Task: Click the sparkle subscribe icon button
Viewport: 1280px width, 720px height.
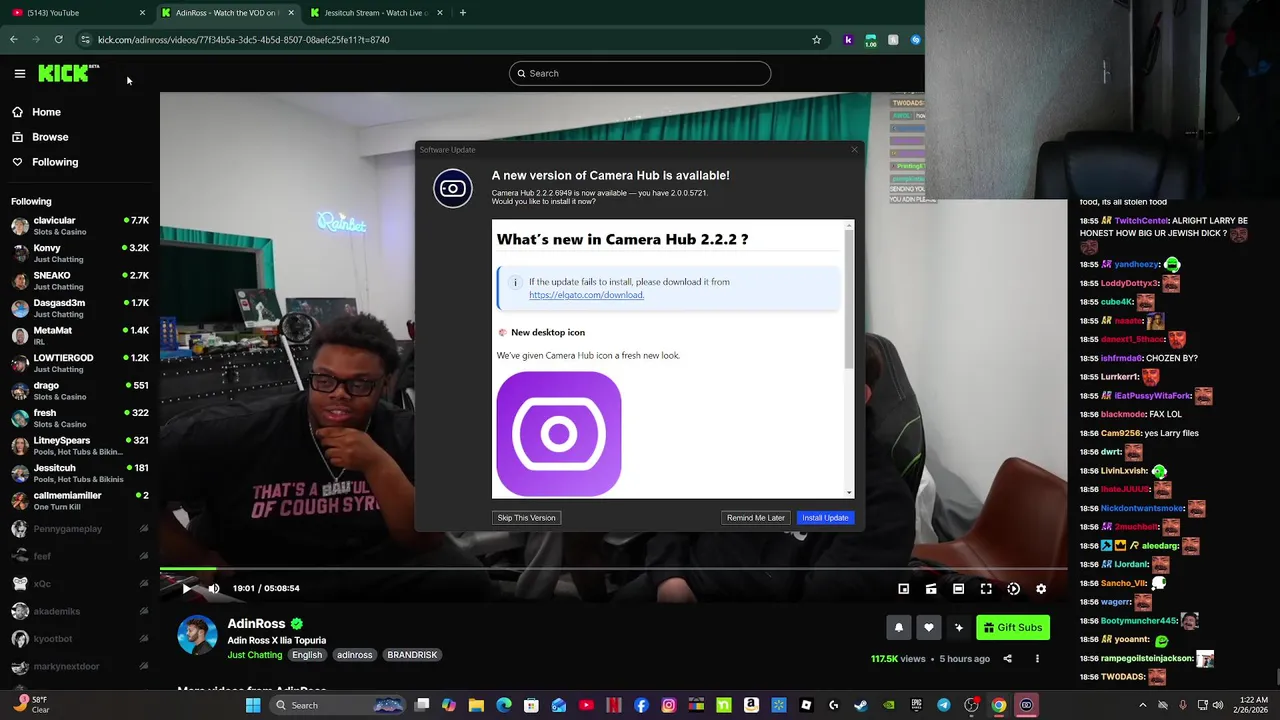Action: coord(958,627)
